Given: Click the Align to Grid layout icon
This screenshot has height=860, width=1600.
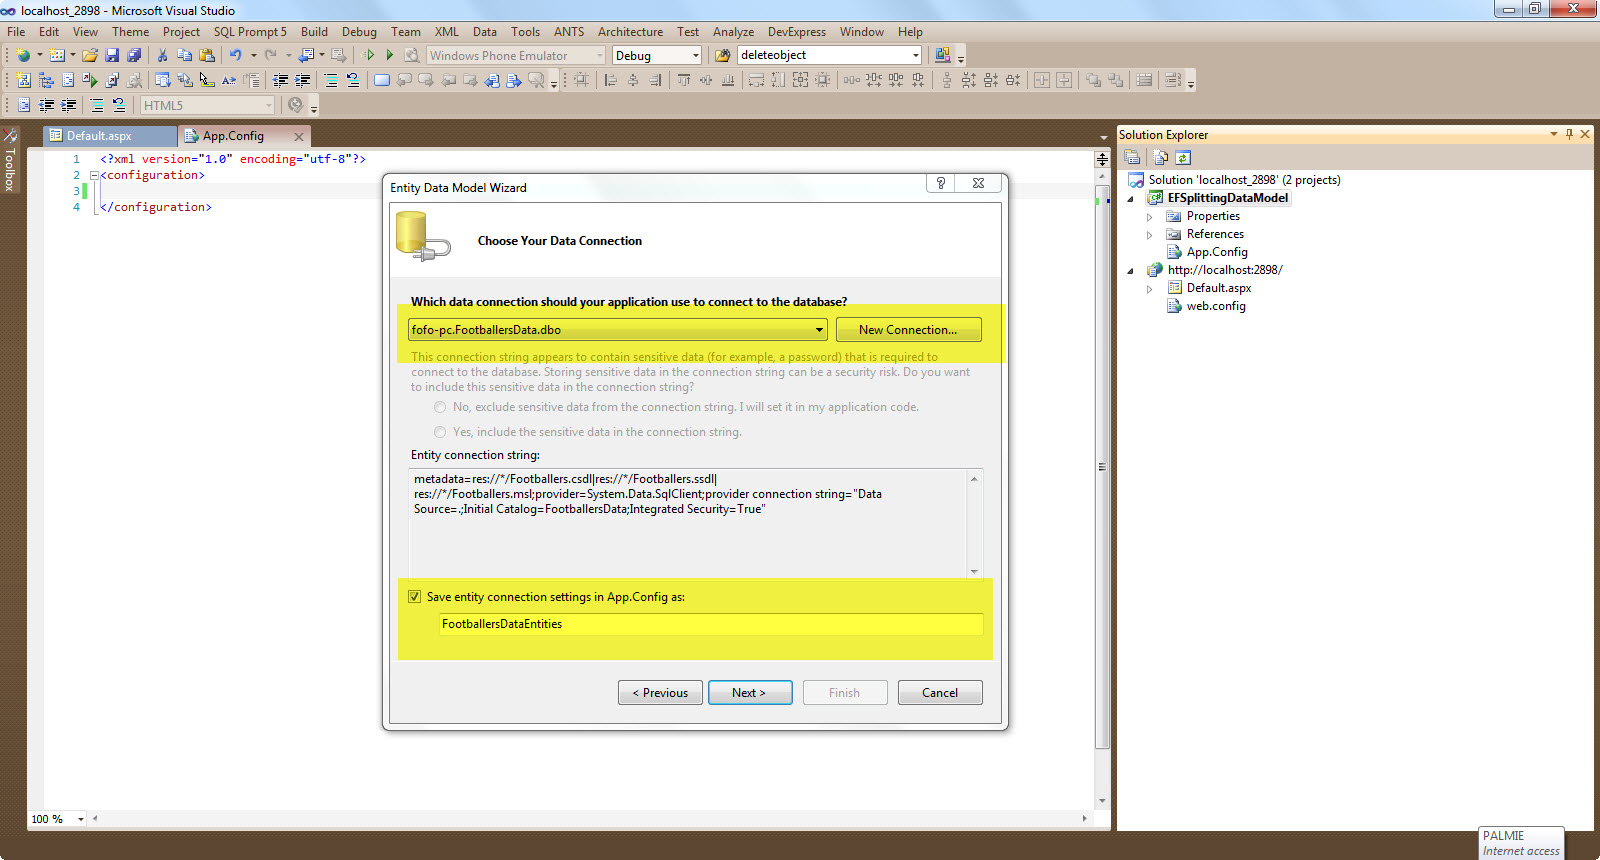Looking at the screenshot, I should (582, 80).
